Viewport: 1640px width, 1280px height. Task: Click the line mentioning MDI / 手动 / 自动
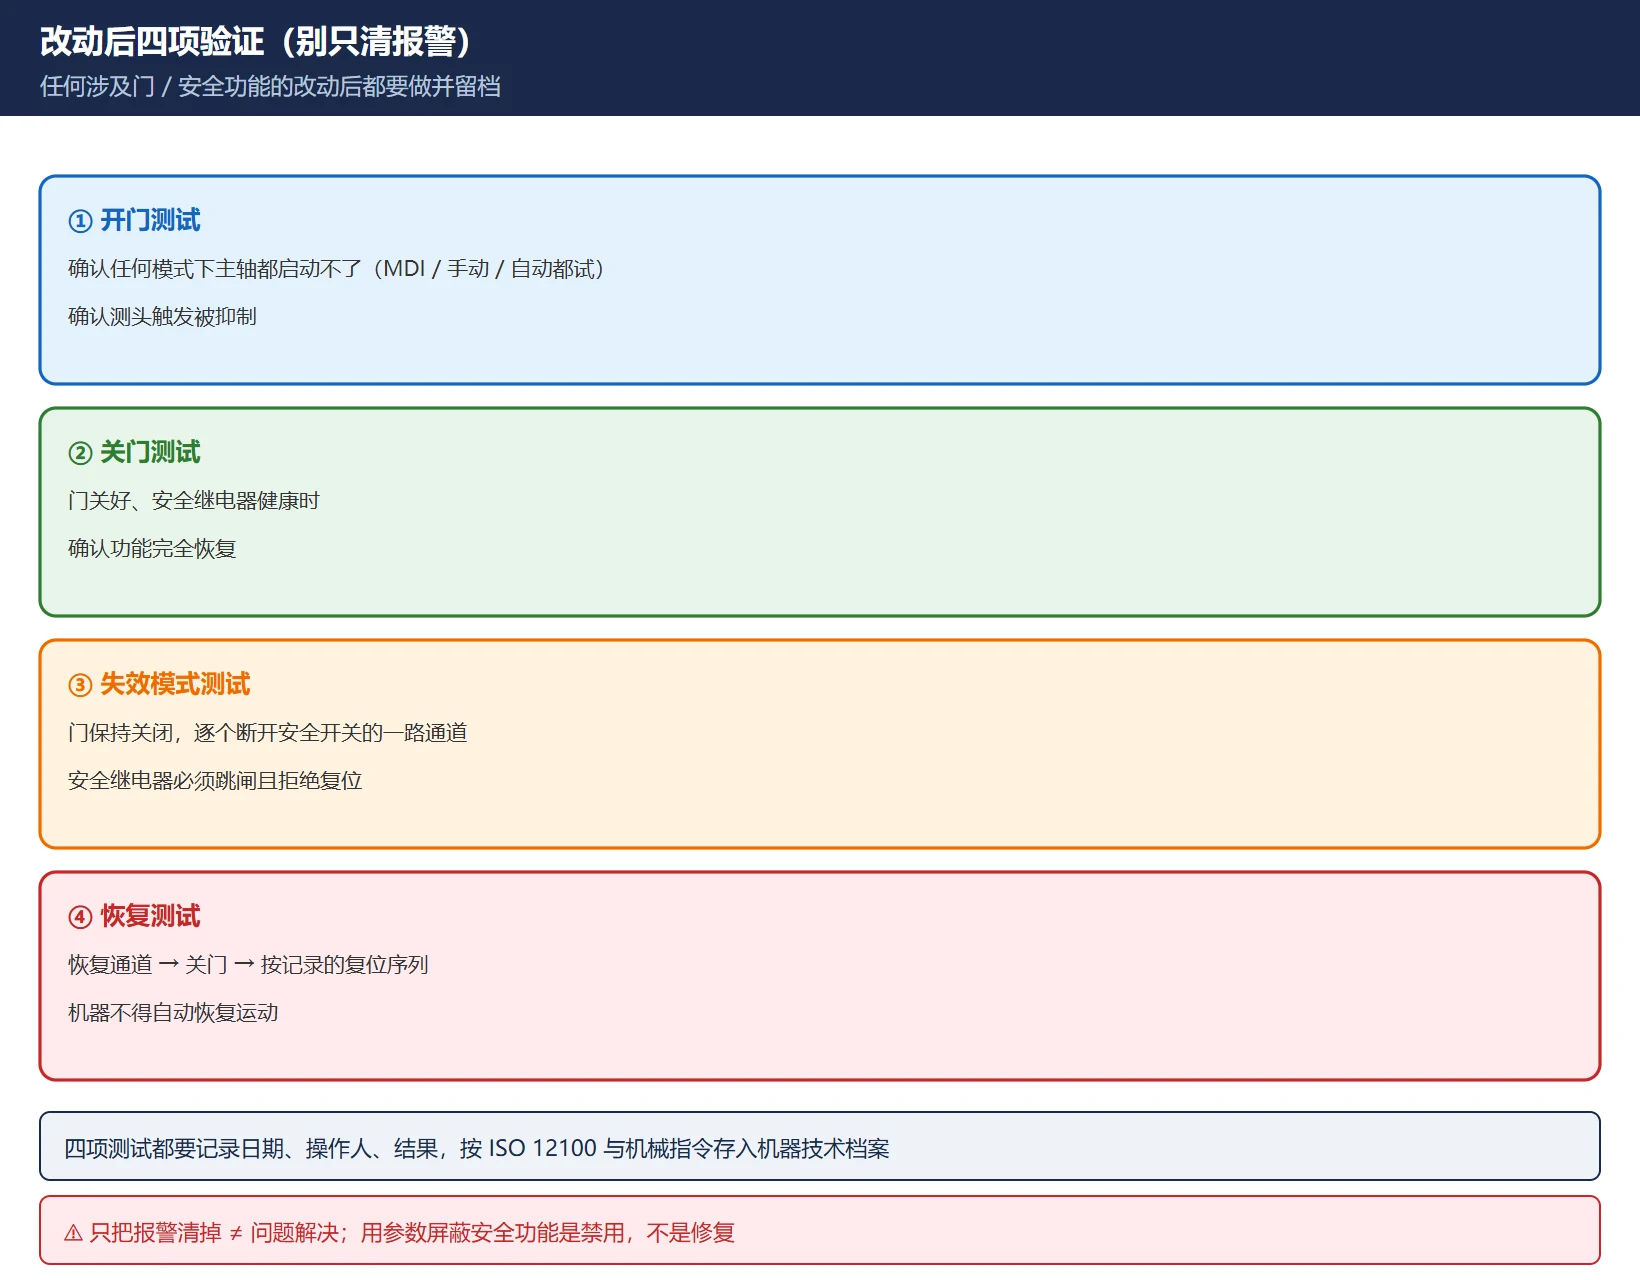coord(336,269)
